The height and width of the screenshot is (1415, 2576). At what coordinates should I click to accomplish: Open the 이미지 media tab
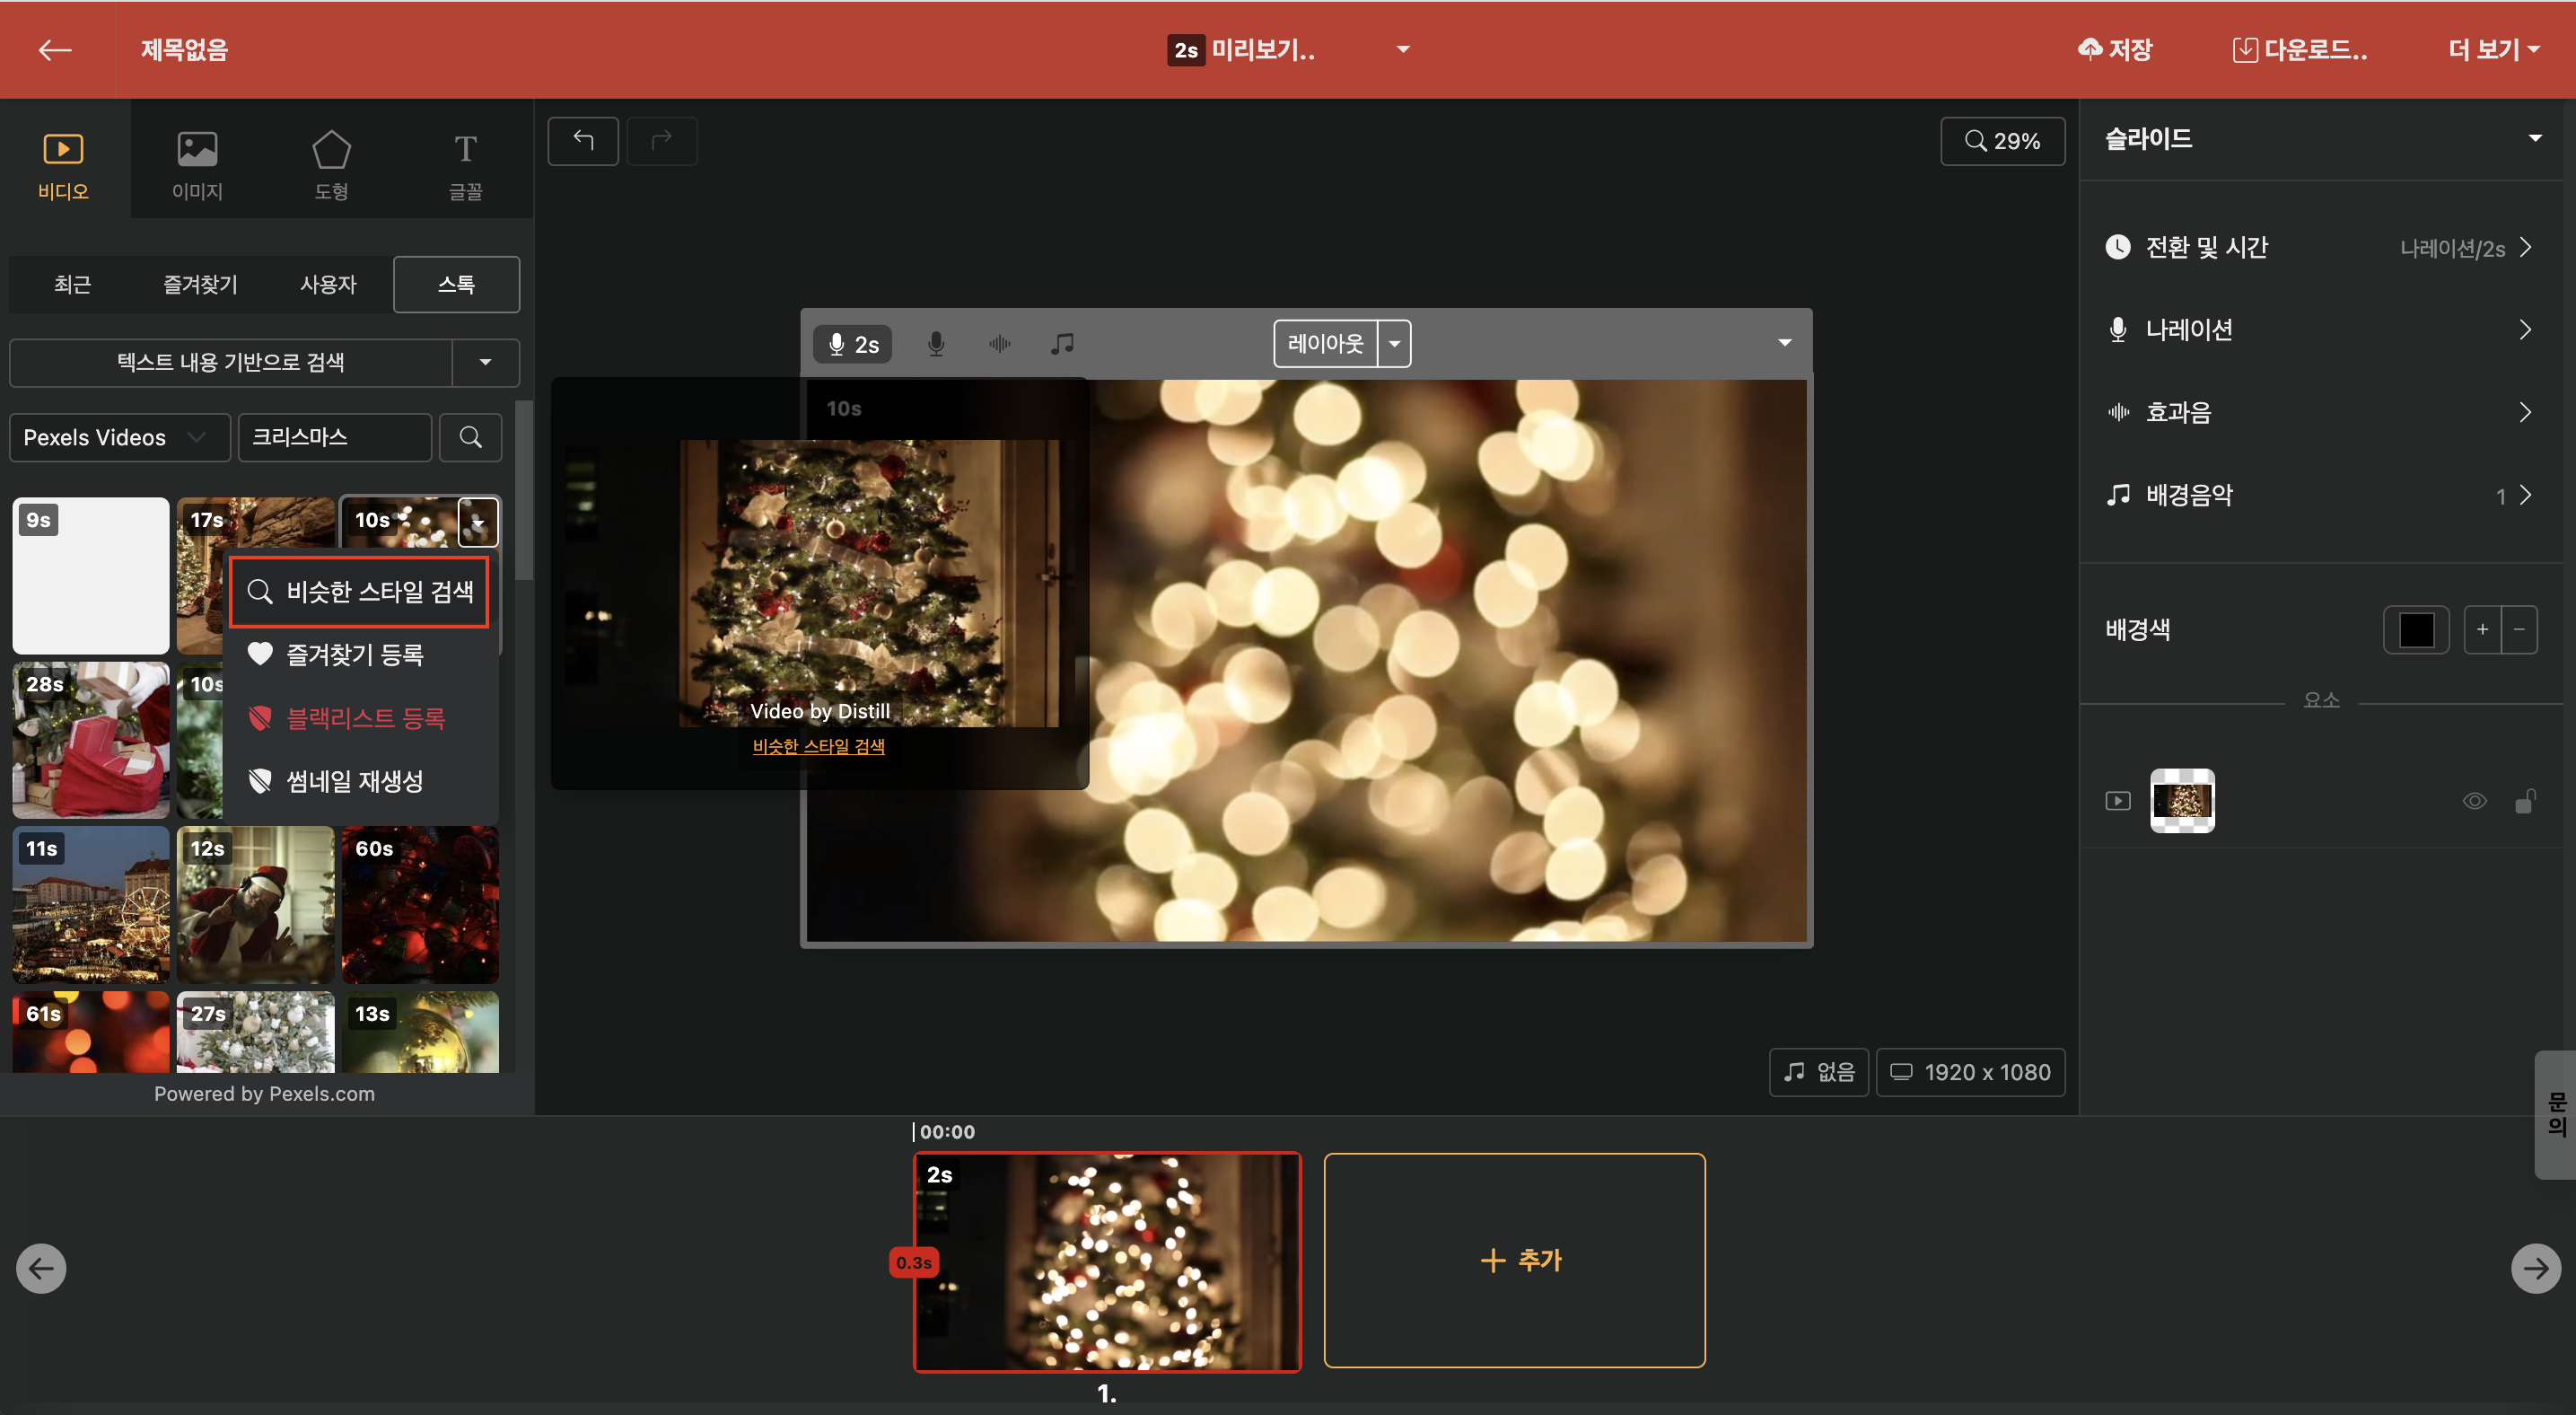tap(197, 165)
